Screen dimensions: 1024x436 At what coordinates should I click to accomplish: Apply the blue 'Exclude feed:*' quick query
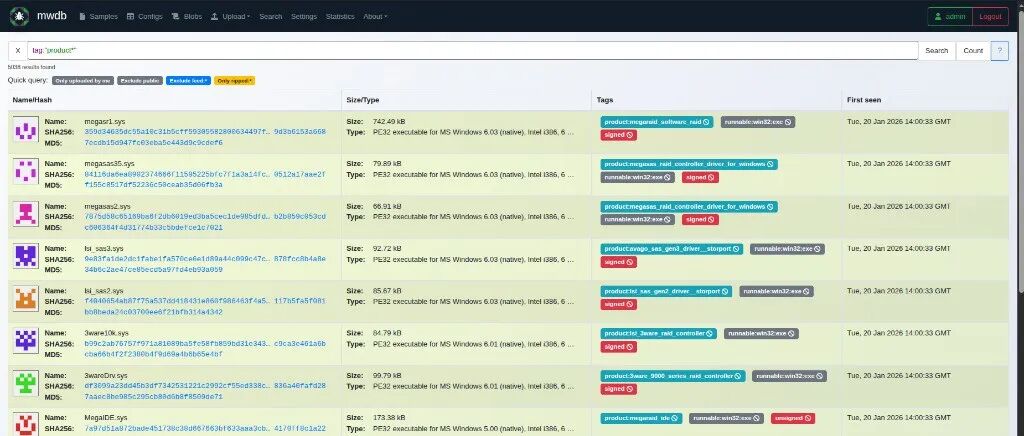188,81
